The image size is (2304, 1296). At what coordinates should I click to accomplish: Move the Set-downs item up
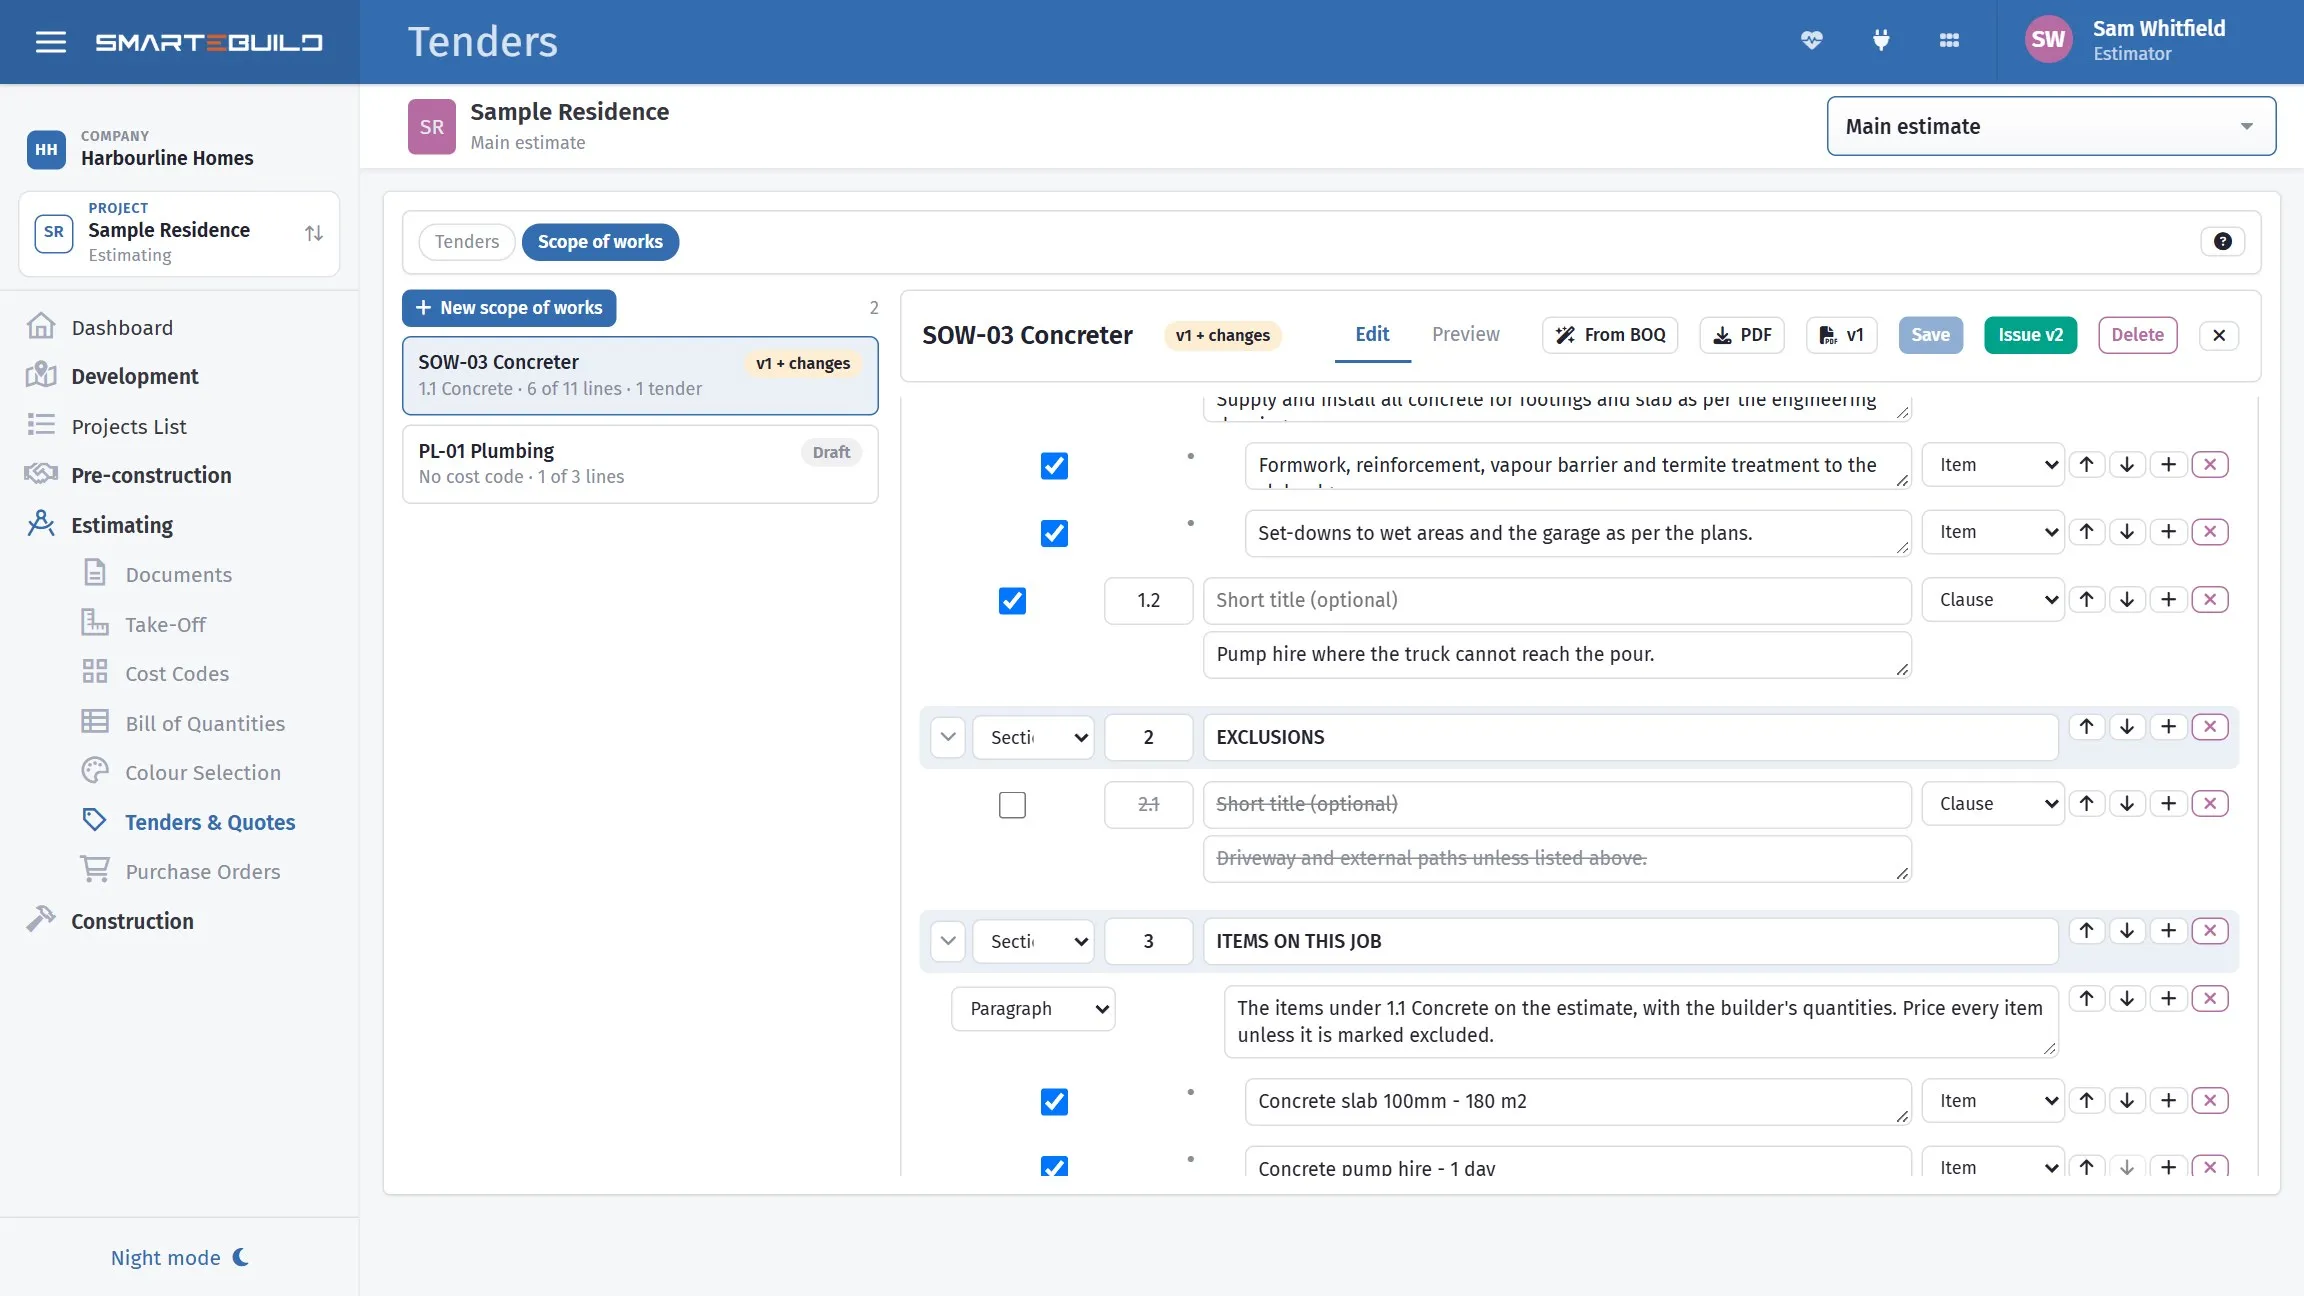[x=2086, y=532]
